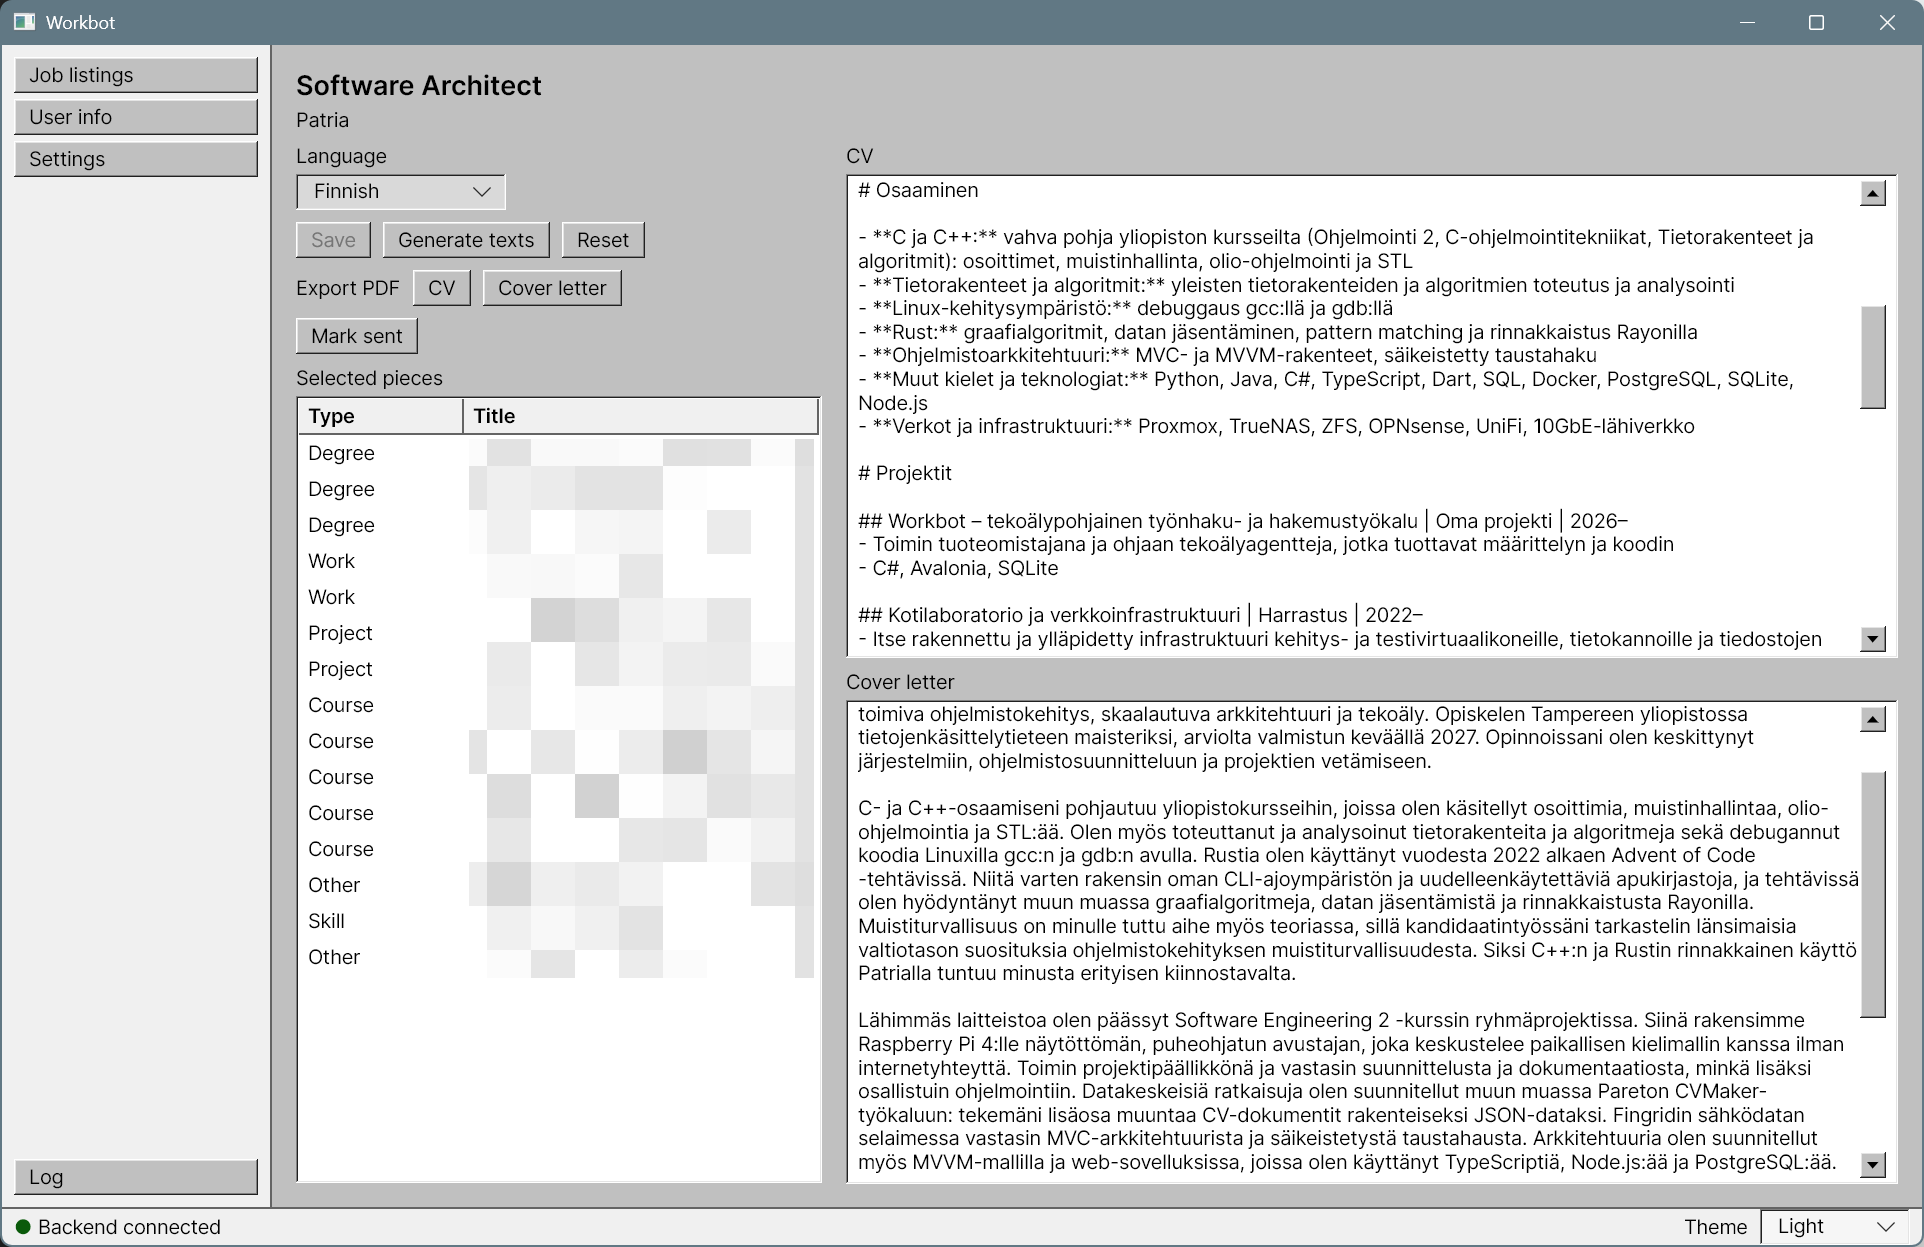The width and height of the screenshot is (1924, 1247).
Task: Click the Backend connected status text
Action: pyautogui.click(x=129, y=1227)
